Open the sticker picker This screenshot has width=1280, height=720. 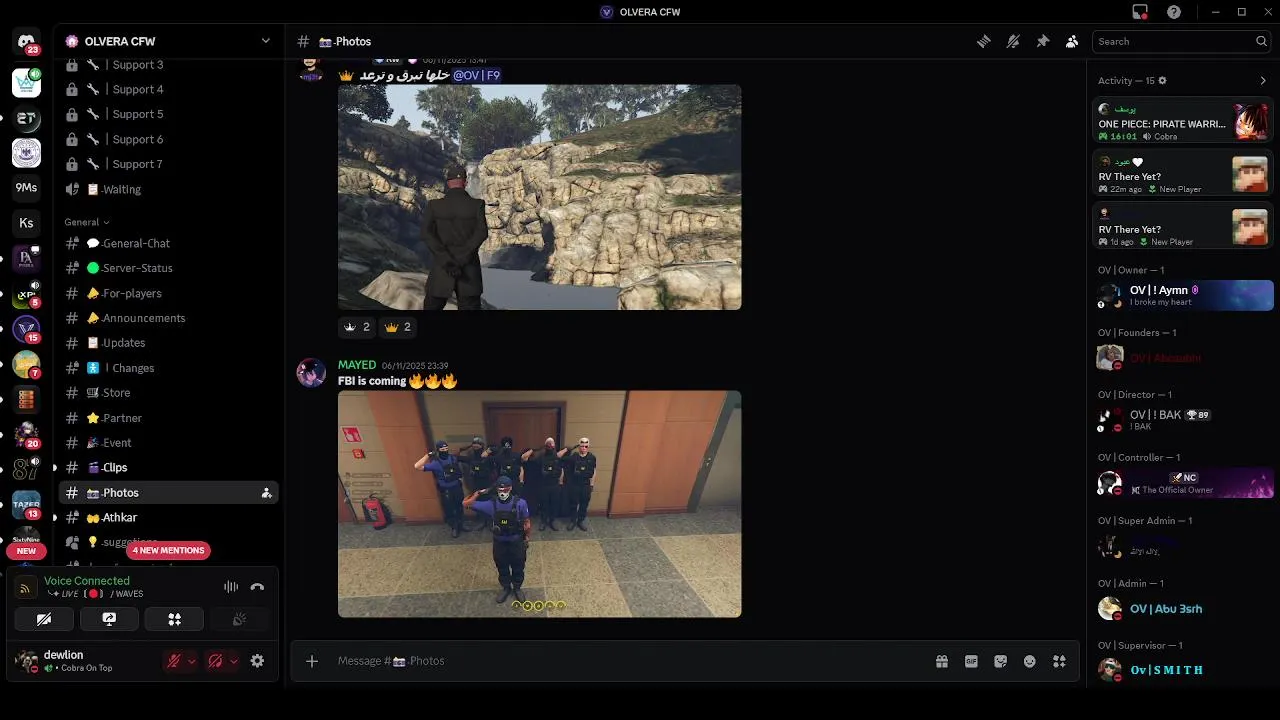[x=1001, y=661]
